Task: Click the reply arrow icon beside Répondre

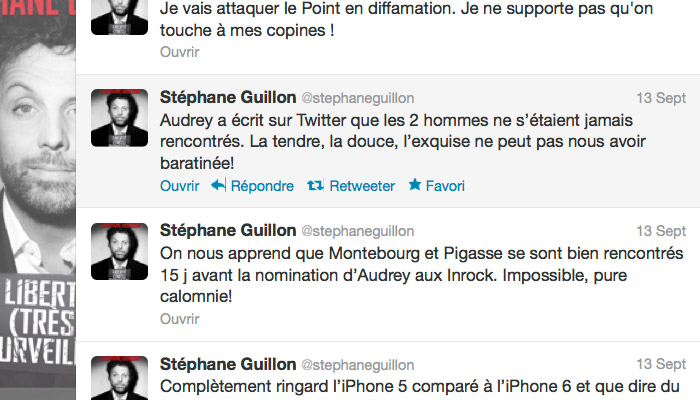Action: tap(219, 186)
